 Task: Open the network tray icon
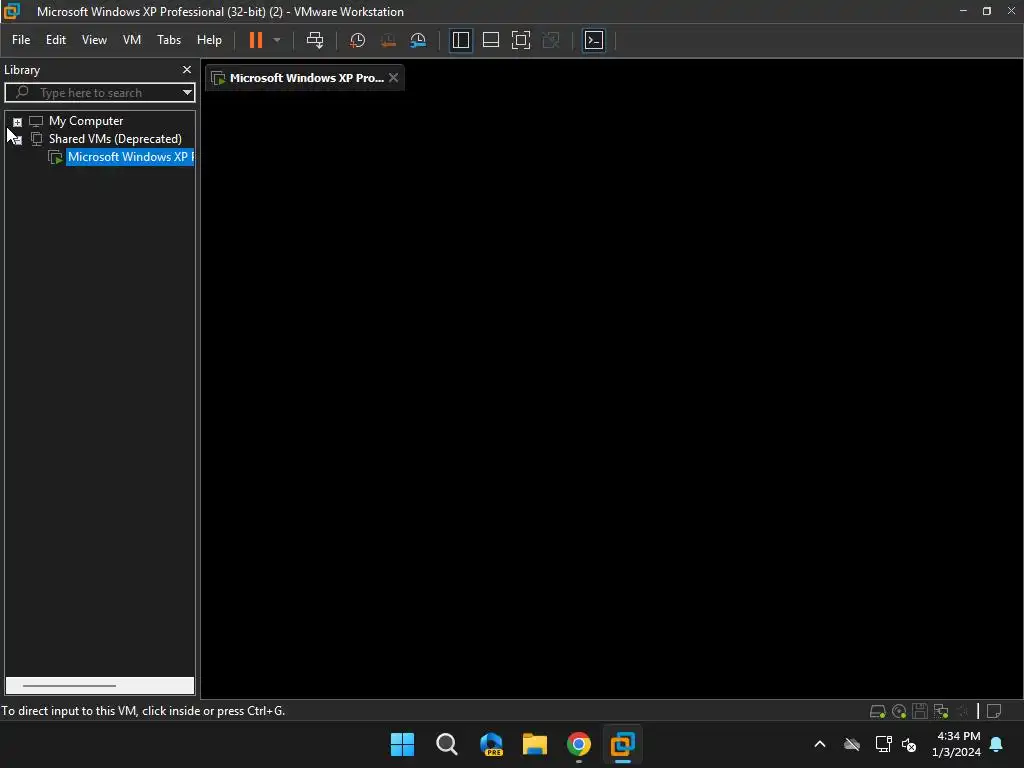pos(883,744)
